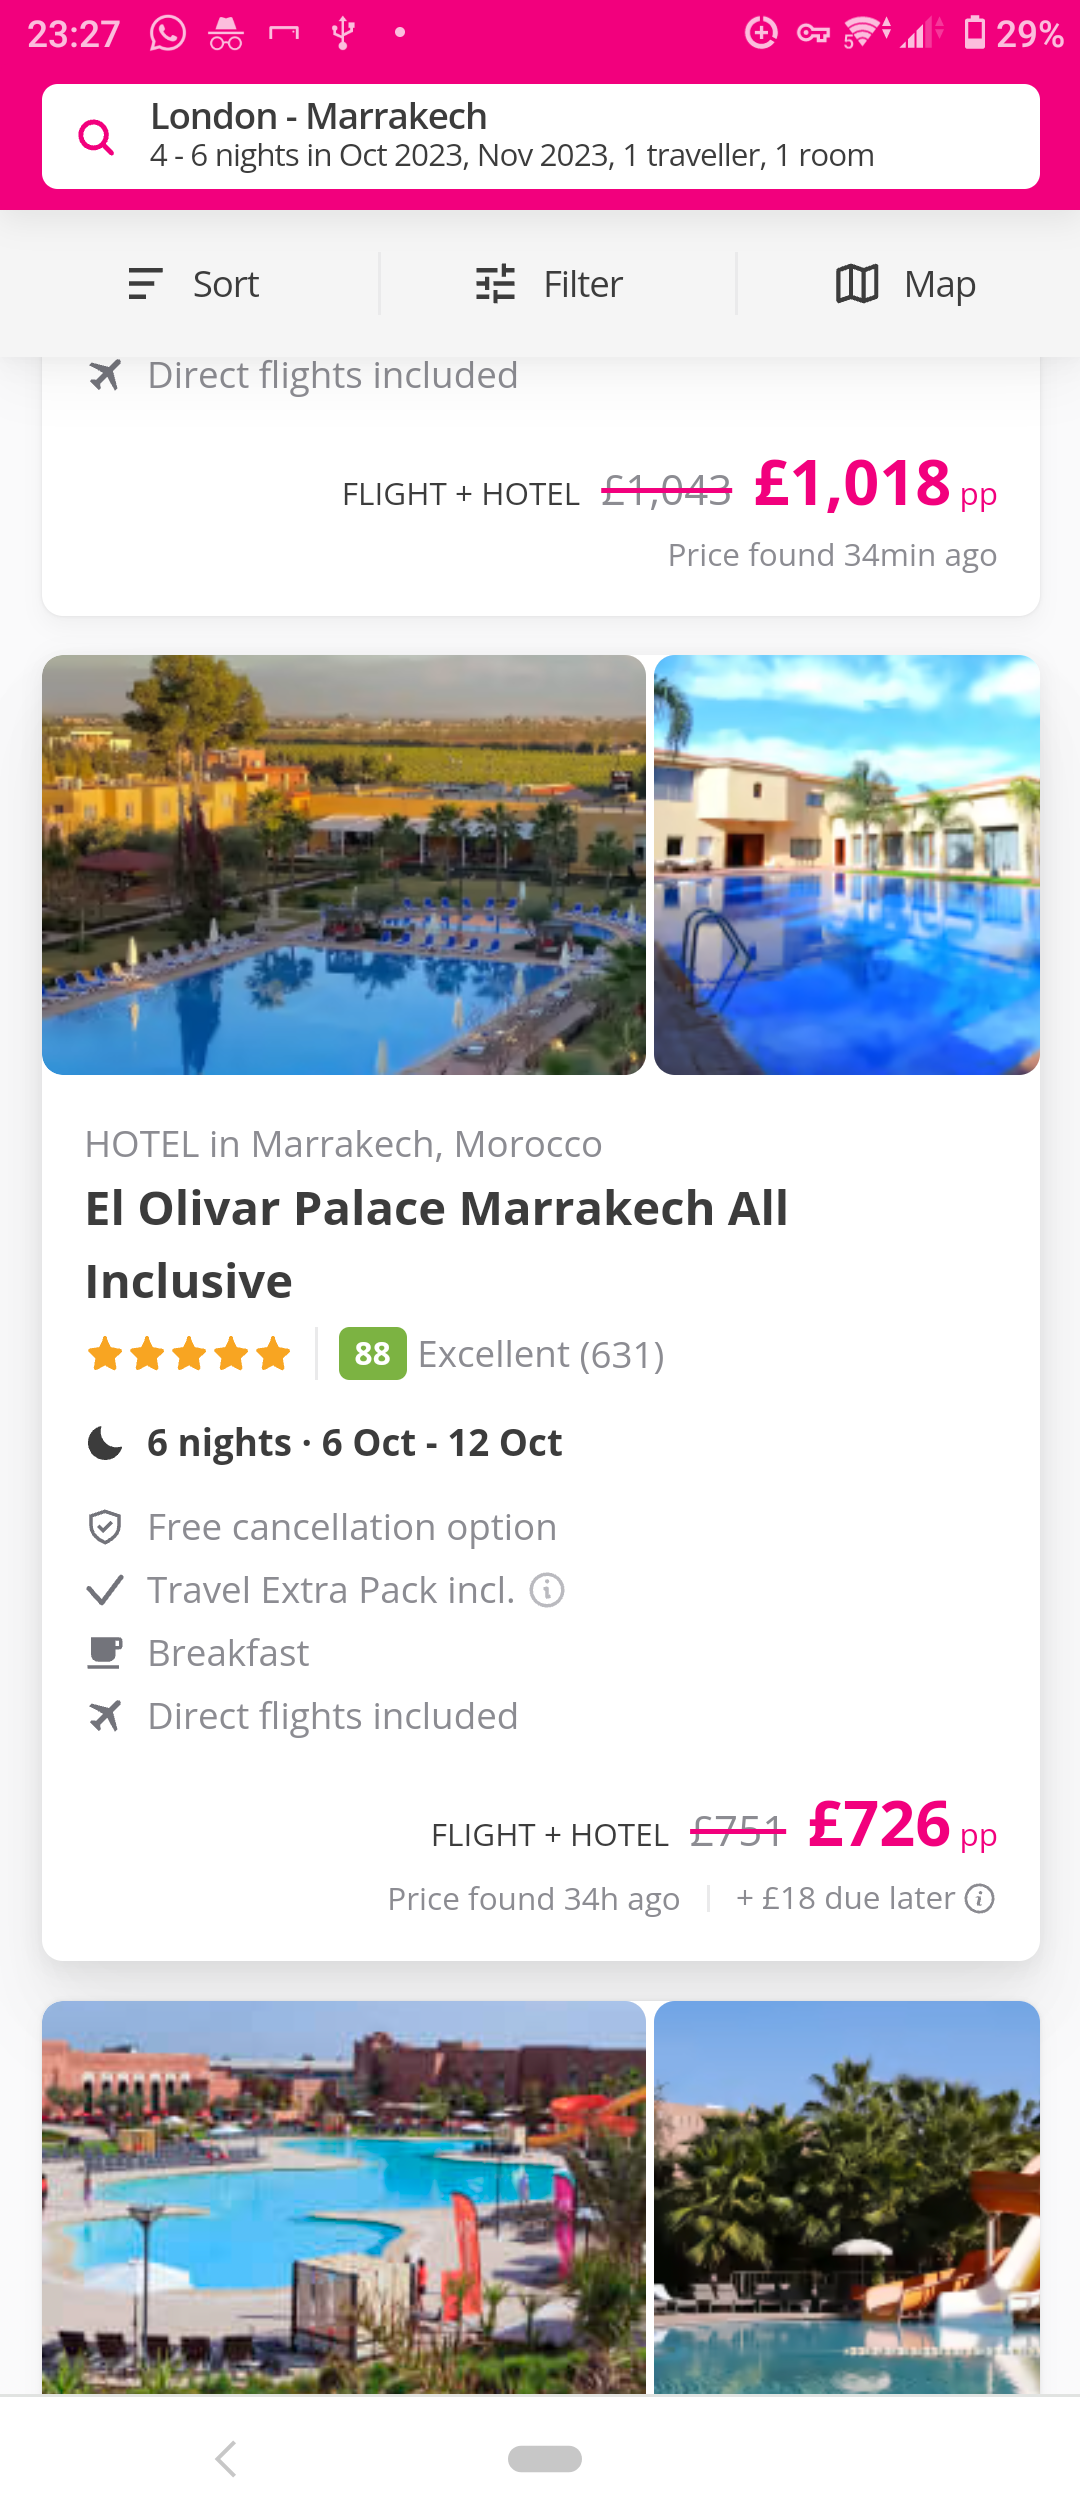Viewport: 1080px width, 2520px height.
Task: Switch to Map view
Action: coord(906,284)
